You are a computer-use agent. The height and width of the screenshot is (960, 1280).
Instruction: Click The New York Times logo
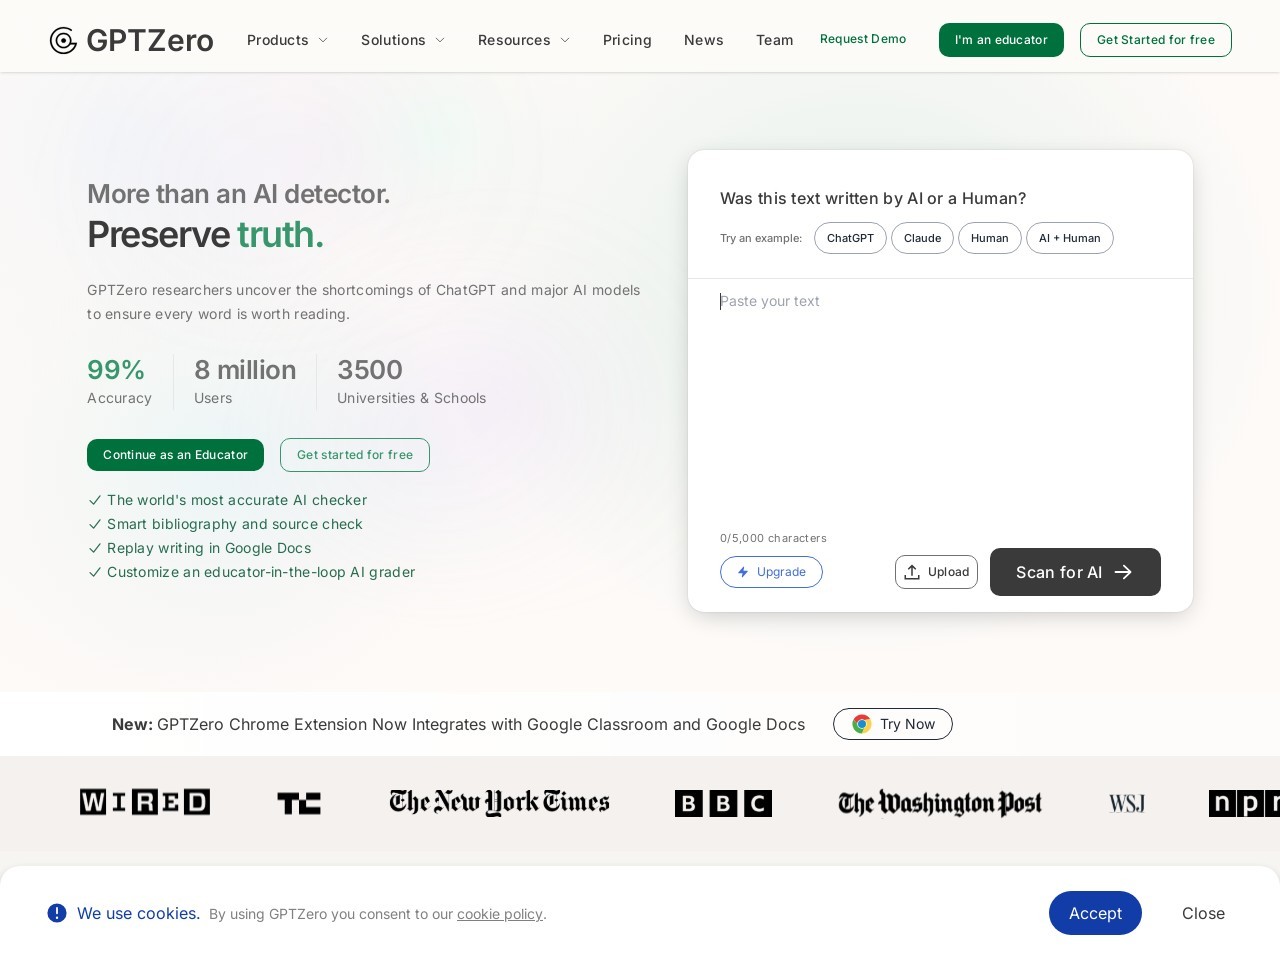499,802
